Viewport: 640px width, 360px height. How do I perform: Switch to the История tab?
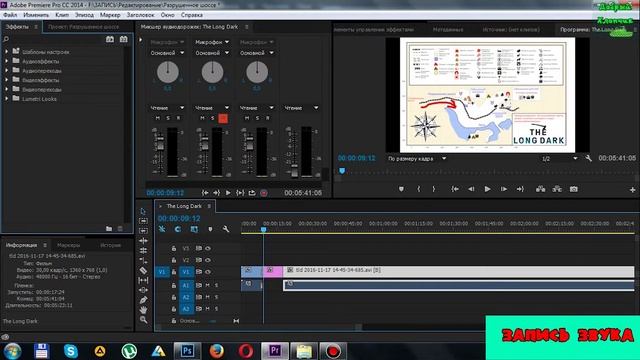(x=111, y=245)
